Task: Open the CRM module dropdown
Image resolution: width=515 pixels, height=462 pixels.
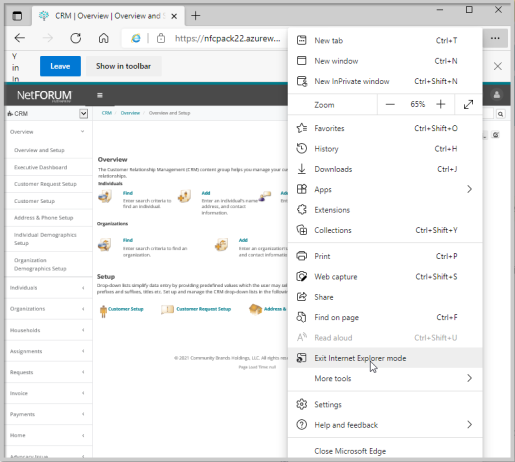Action: click(x=83, y=114)
